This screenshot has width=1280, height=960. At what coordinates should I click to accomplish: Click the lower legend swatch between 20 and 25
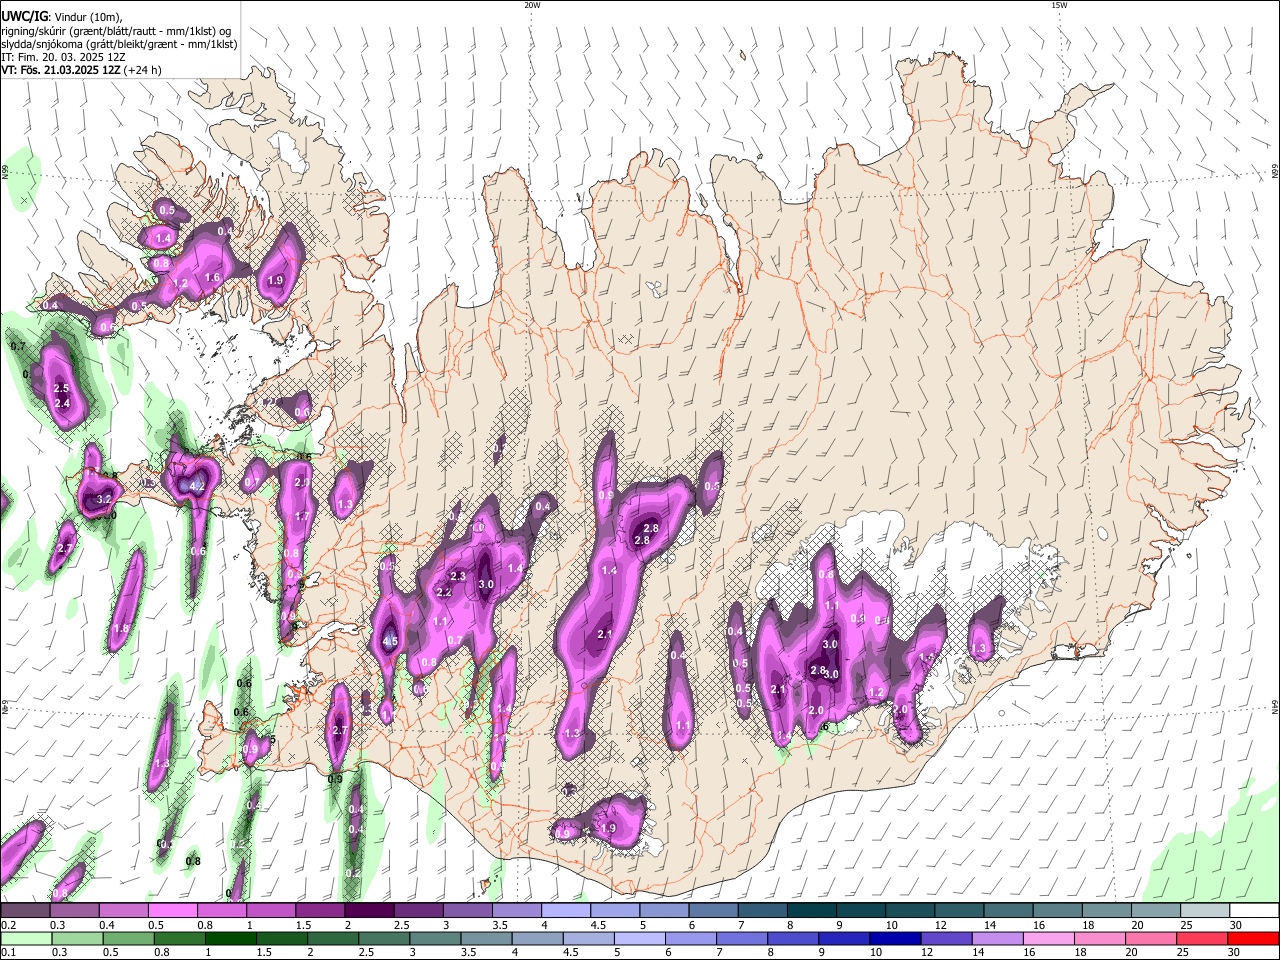[x=1151, y=938]
